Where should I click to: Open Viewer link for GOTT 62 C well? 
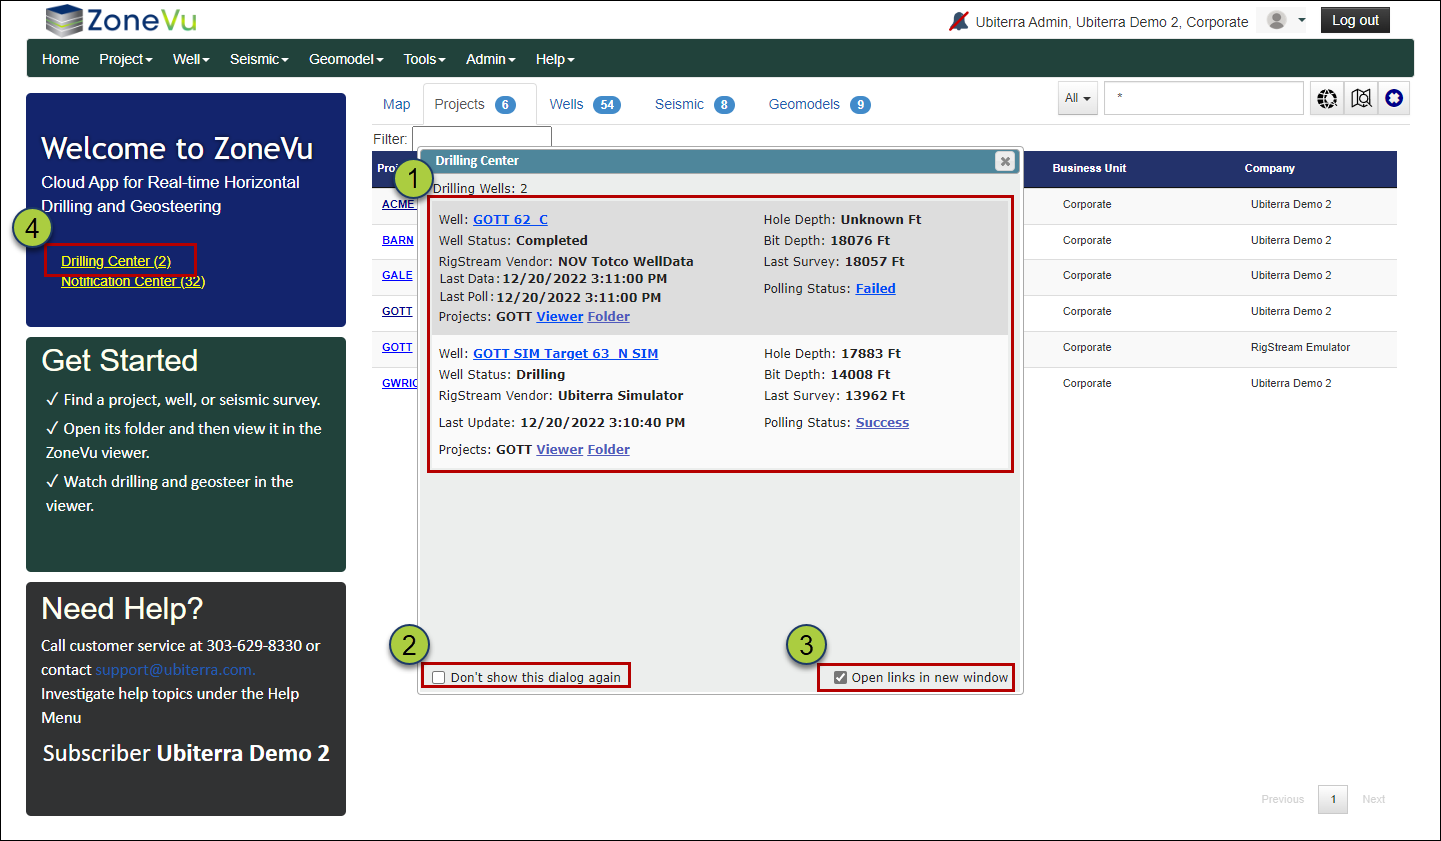(560, 317)
